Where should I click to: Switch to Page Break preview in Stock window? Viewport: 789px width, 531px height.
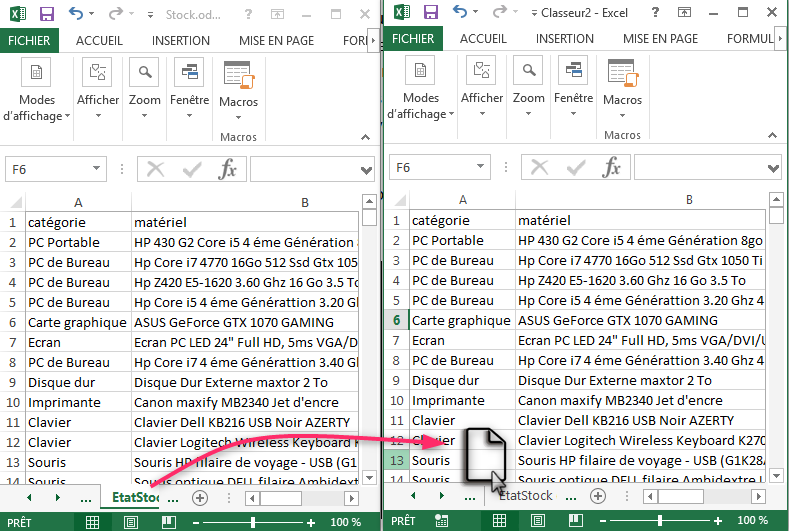click(169, 522)
